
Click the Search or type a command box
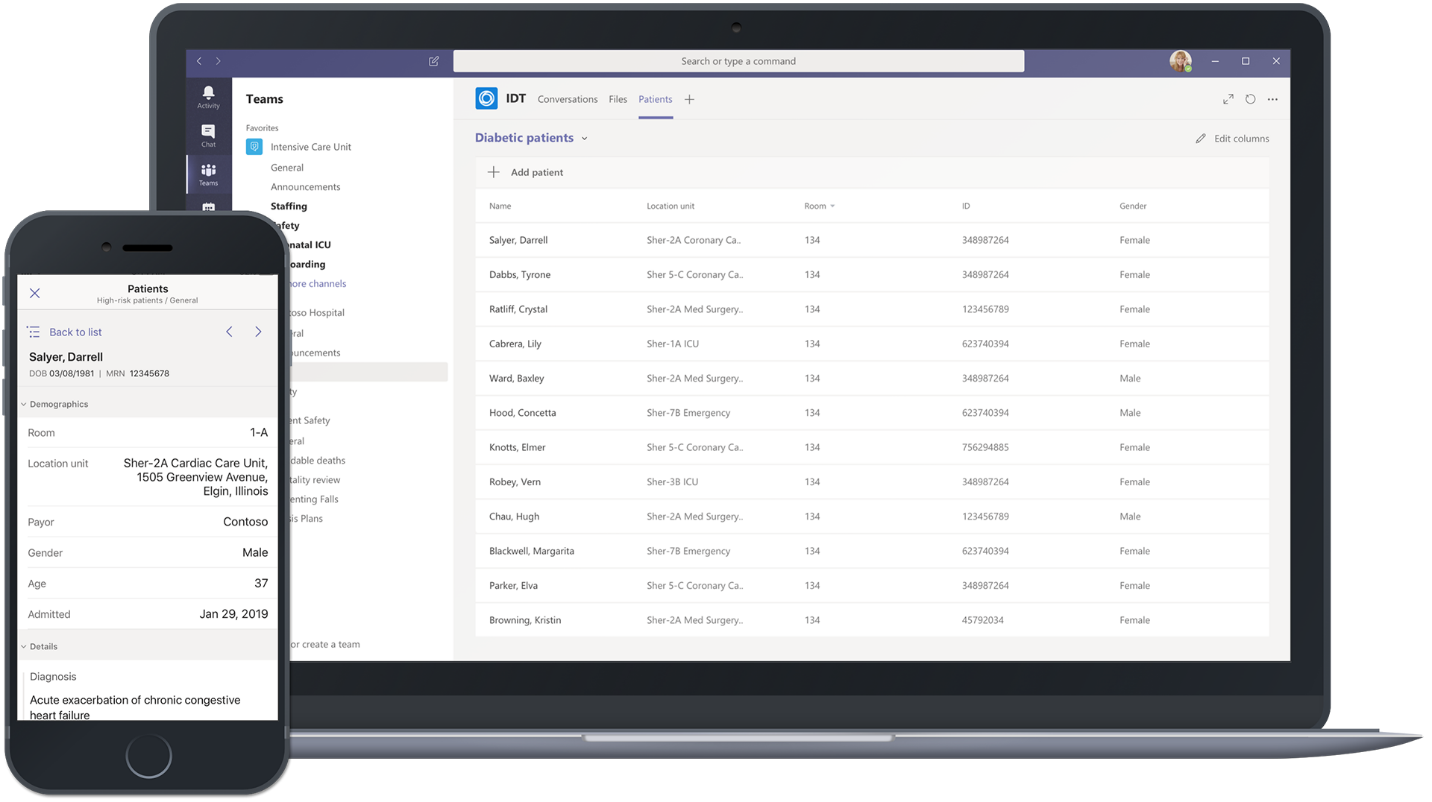[x=738, y=61]
